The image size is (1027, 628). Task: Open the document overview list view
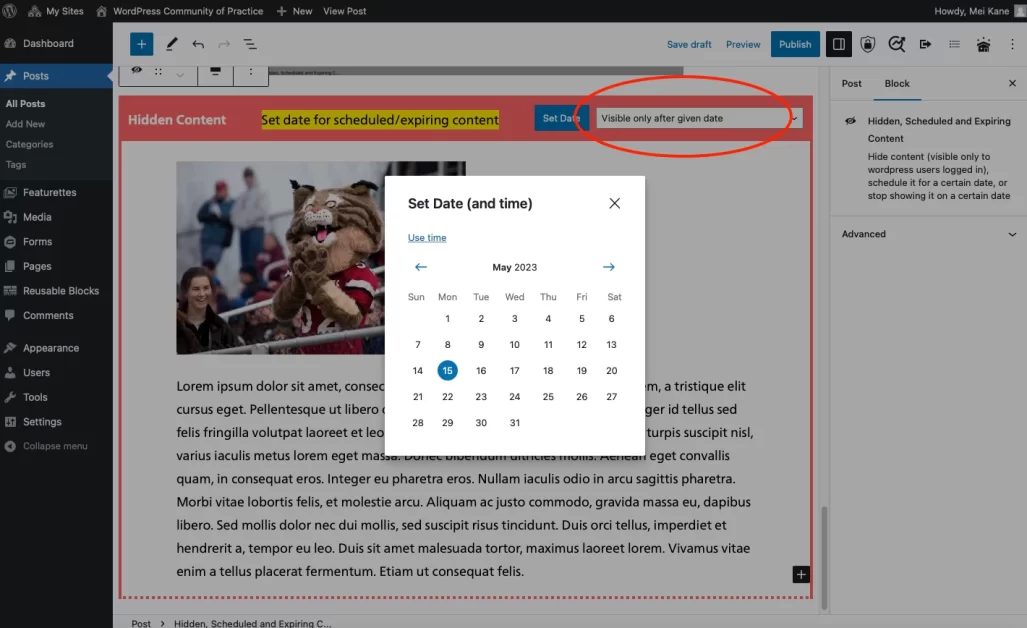(x=250, y=44)
